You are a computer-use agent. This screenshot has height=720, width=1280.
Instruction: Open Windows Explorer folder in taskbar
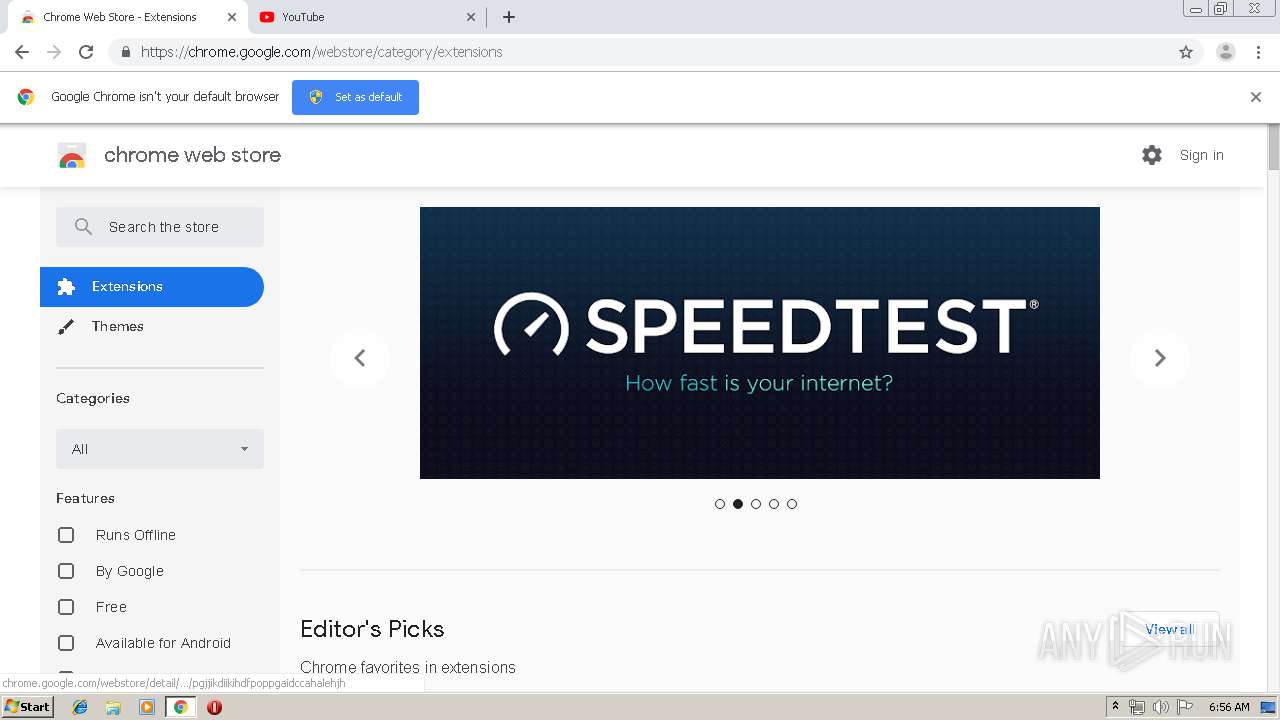coord(113,707)
